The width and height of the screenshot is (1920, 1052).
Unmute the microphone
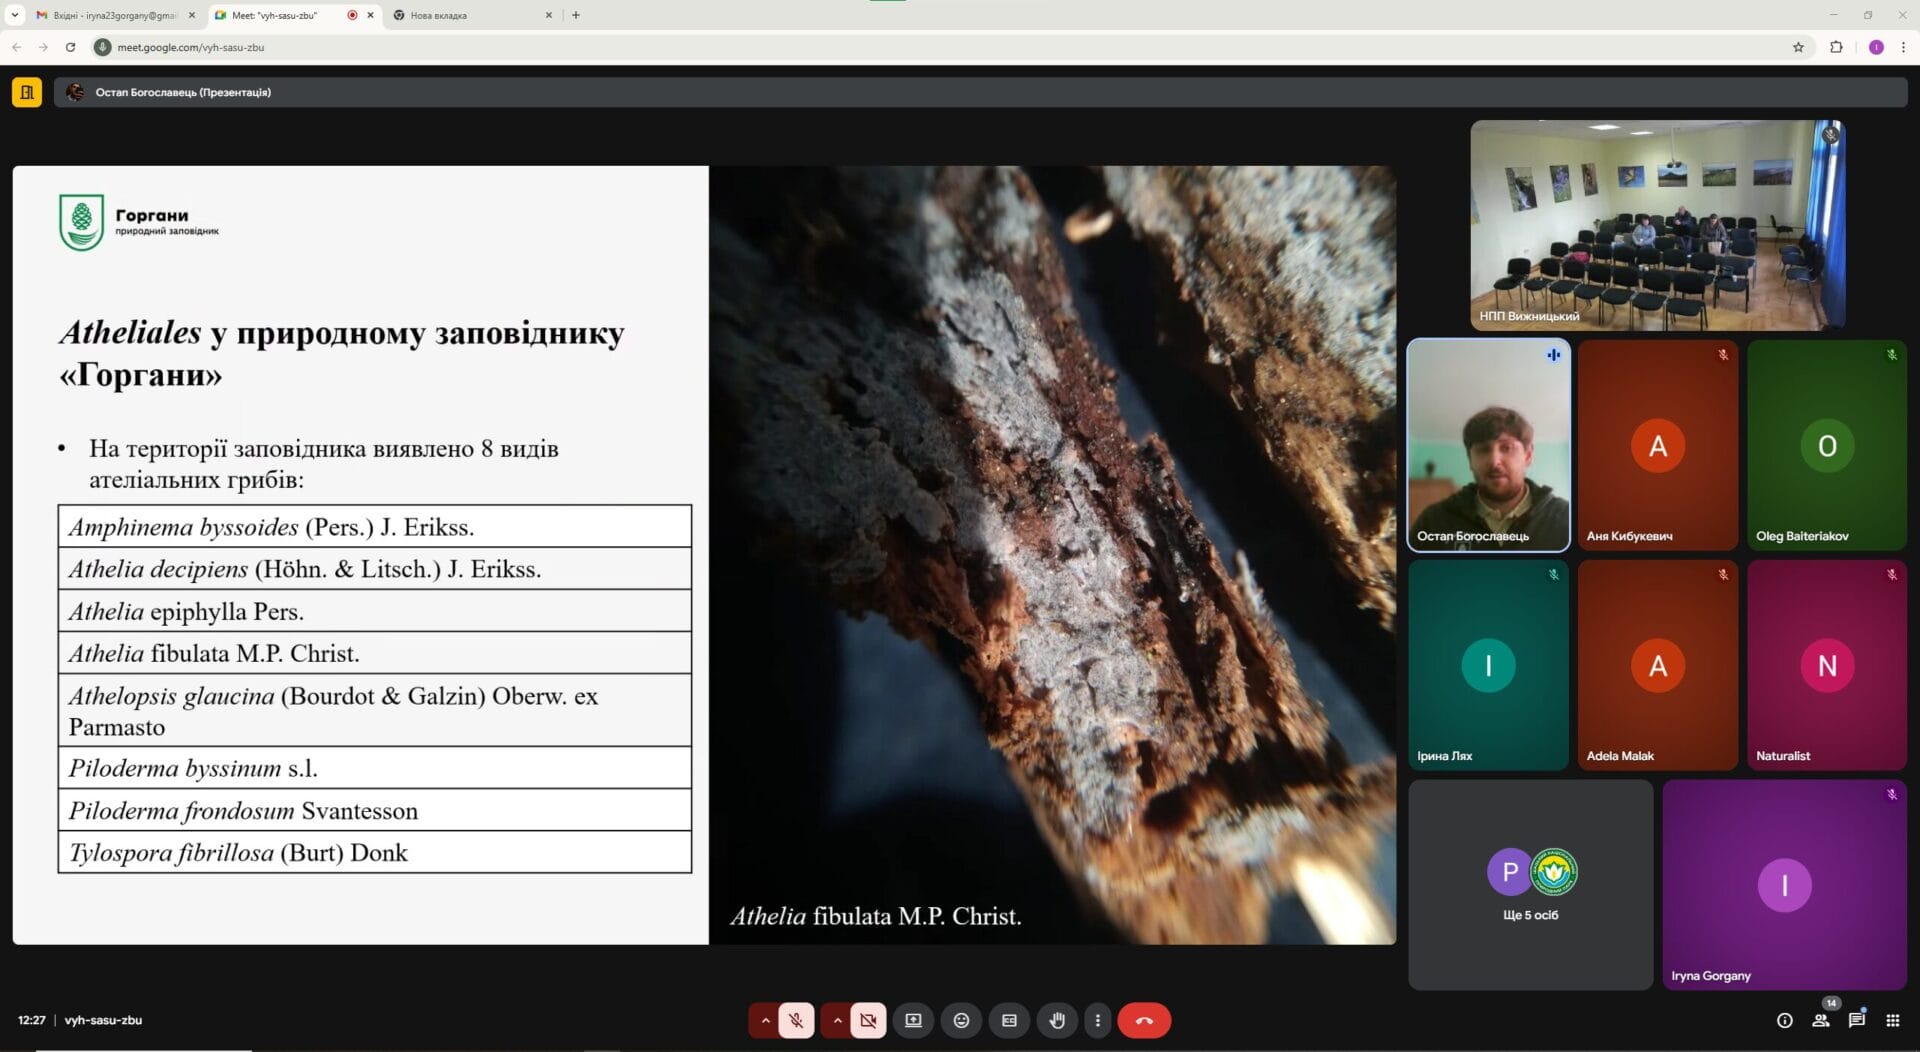coord(796,1020)
